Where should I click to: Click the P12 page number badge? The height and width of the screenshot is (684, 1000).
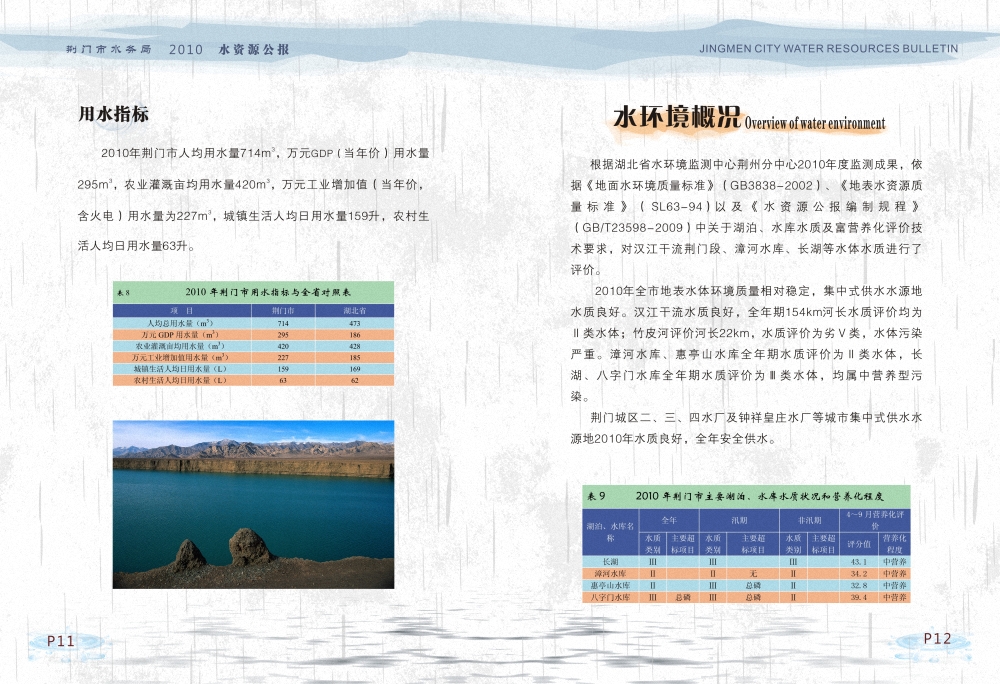(937, 639)
